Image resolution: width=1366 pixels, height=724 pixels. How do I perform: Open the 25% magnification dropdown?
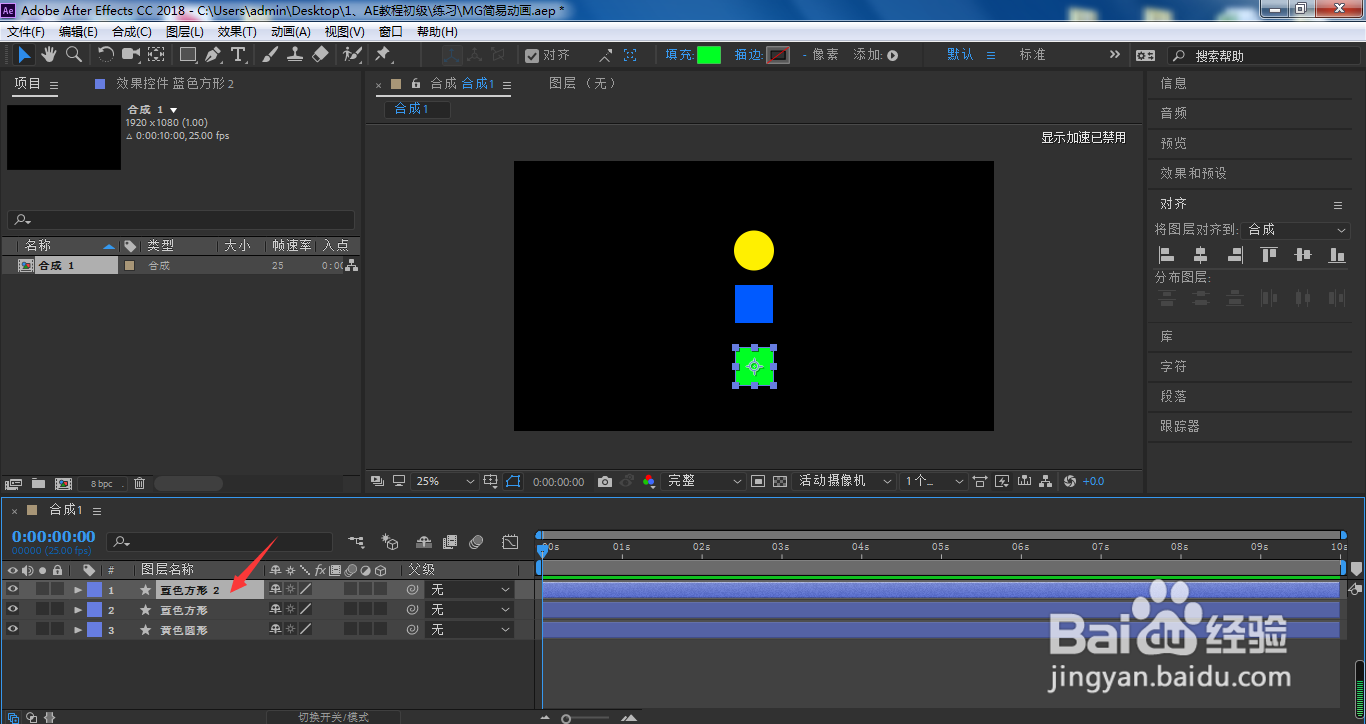(x=445, y=481)
